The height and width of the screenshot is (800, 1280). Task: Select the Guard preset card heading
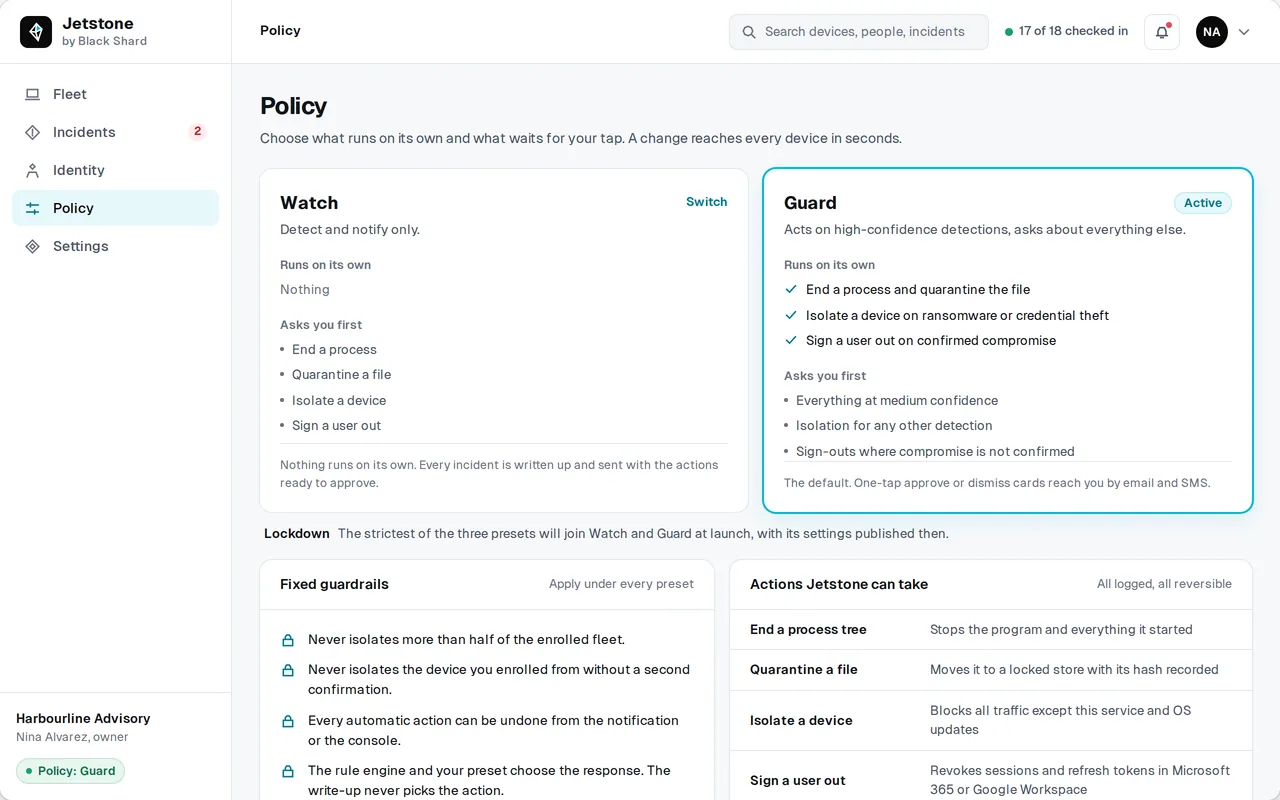tap(810, 203)
